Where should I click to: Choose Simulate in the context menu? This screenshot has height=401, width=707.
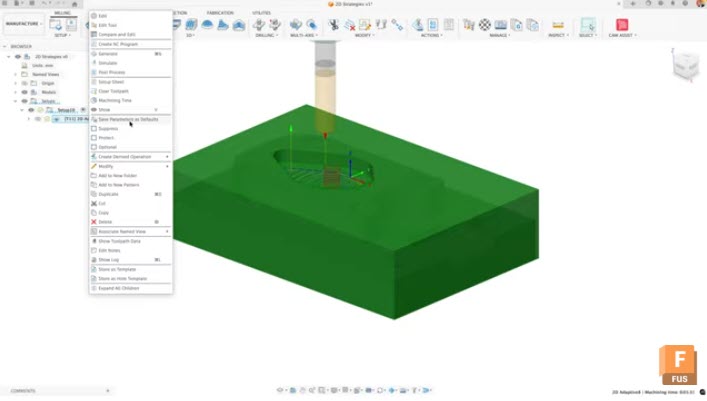click(x=131, y=63)
